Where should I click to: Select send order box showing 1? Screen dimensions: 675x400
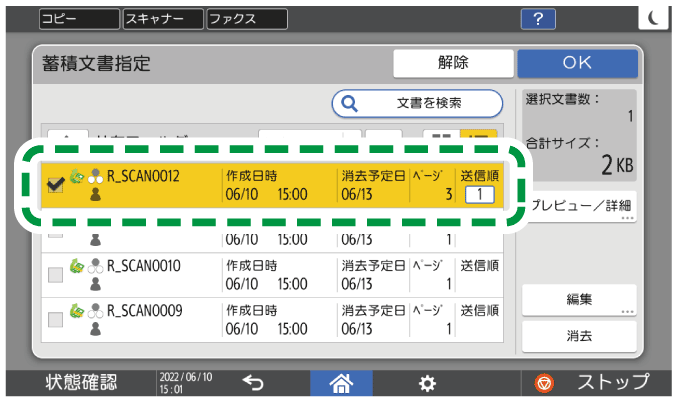click(480, 195)
